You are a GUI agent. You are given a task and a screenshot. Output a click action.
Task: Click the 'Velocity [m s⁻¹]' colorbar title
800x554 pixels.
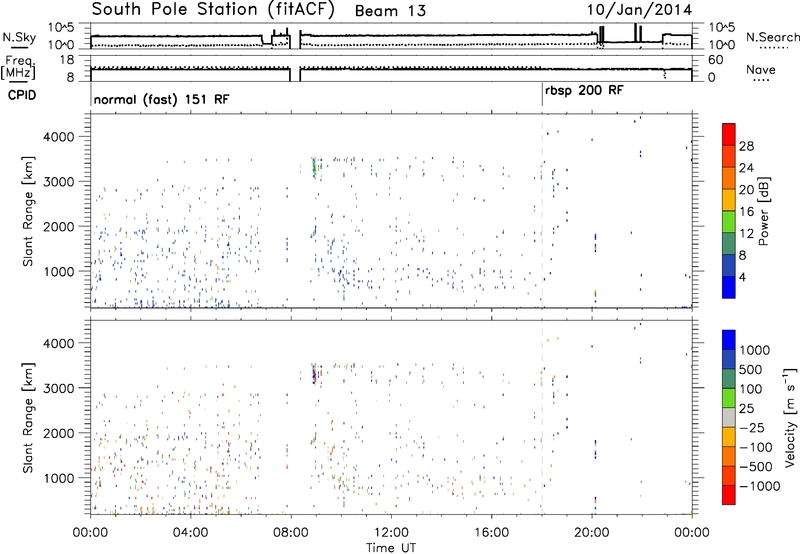(x=790, y=417)
